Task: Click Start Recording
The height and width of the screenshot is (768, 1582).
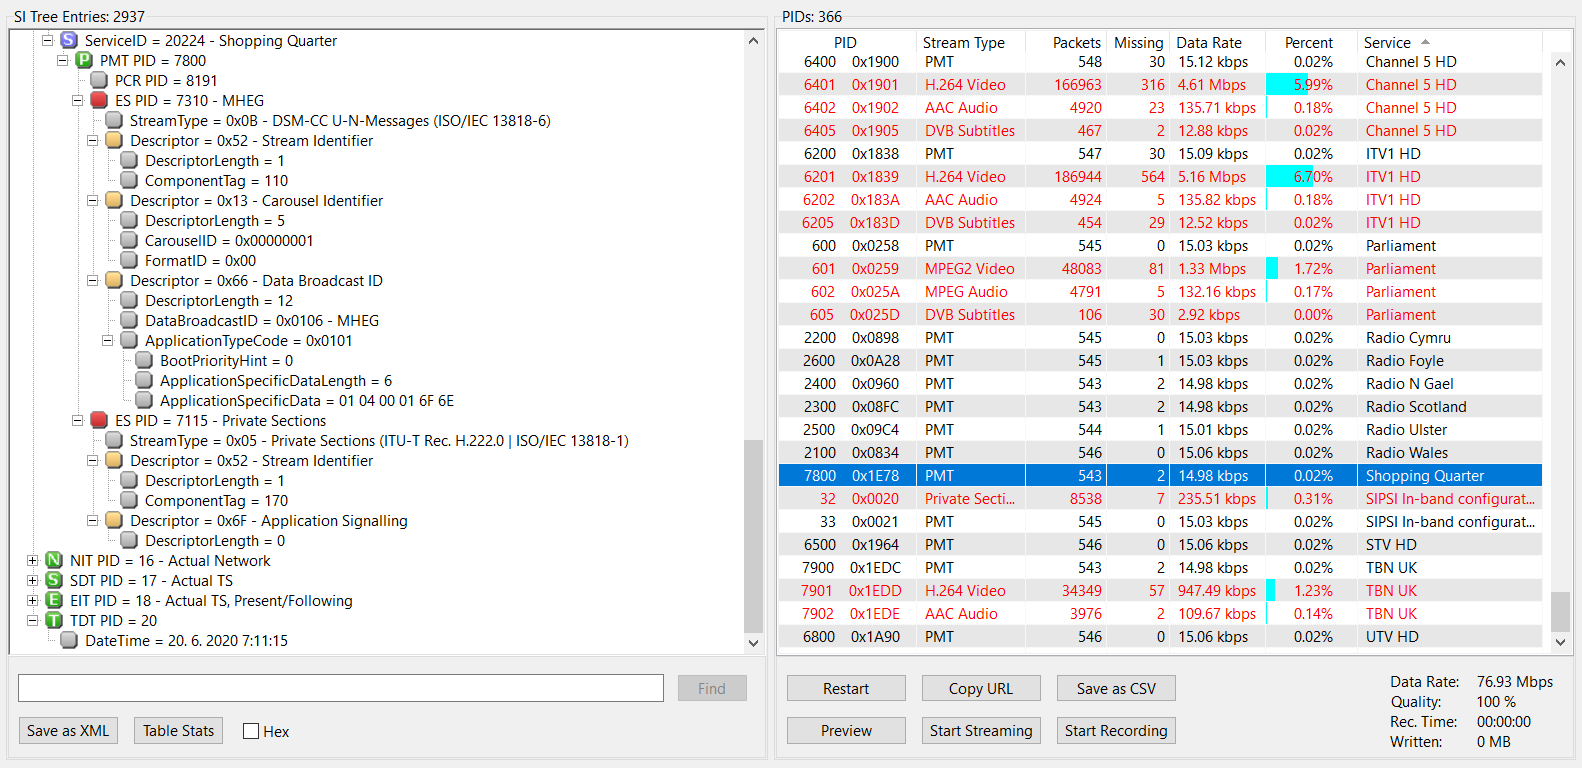Action: pyautogui.click(x=1116, y=731)
